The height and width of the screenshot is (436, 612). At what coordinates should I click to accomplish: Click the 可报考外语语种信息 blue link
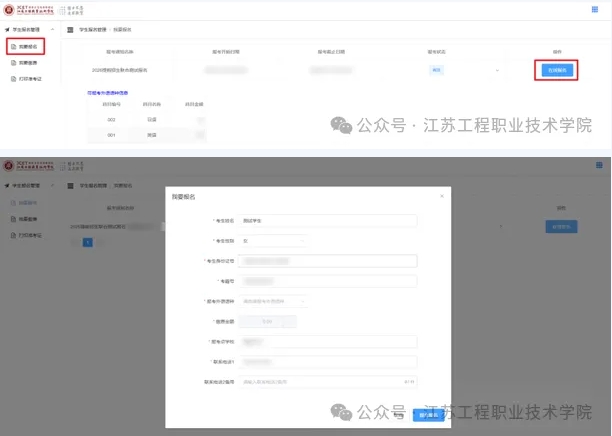[x=108, y=93]
